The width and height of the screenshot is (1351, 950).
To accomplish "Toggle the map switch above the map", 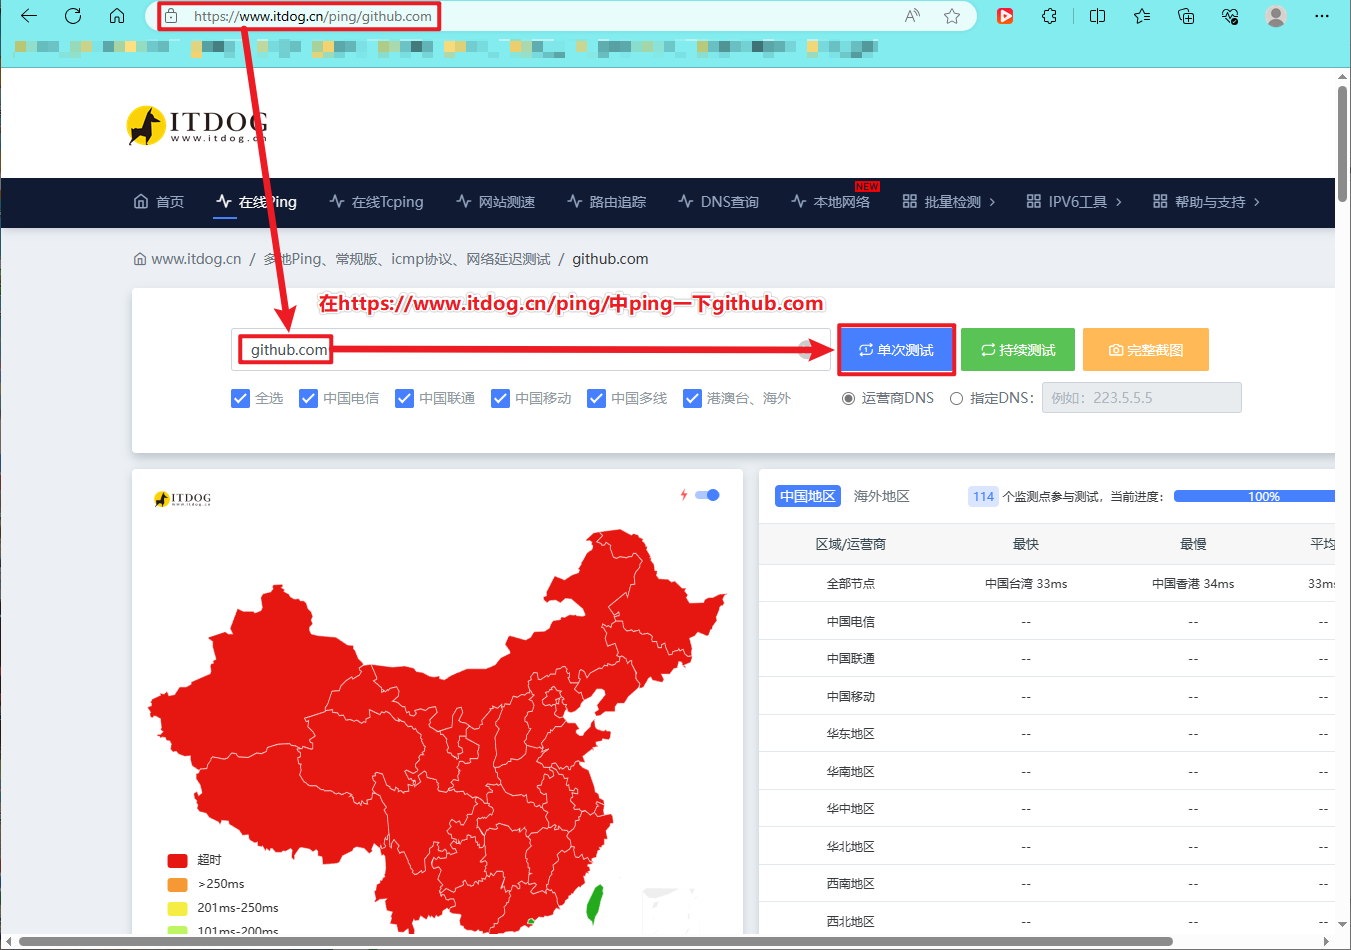I will point(707,495).
